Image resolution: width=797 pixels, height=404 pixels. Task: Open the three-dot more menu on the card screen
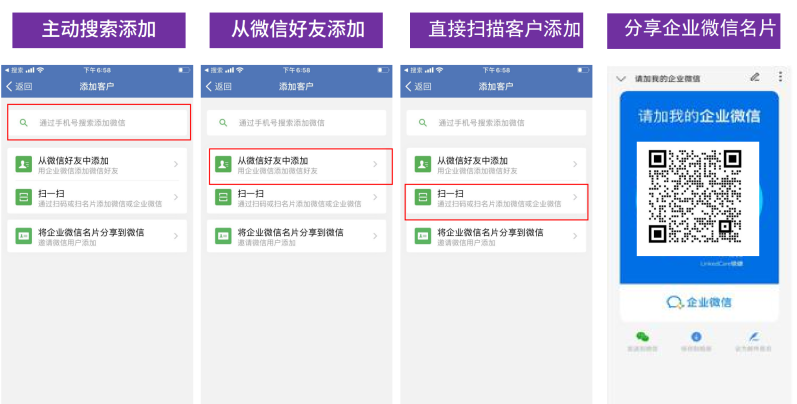coord(780,77)
